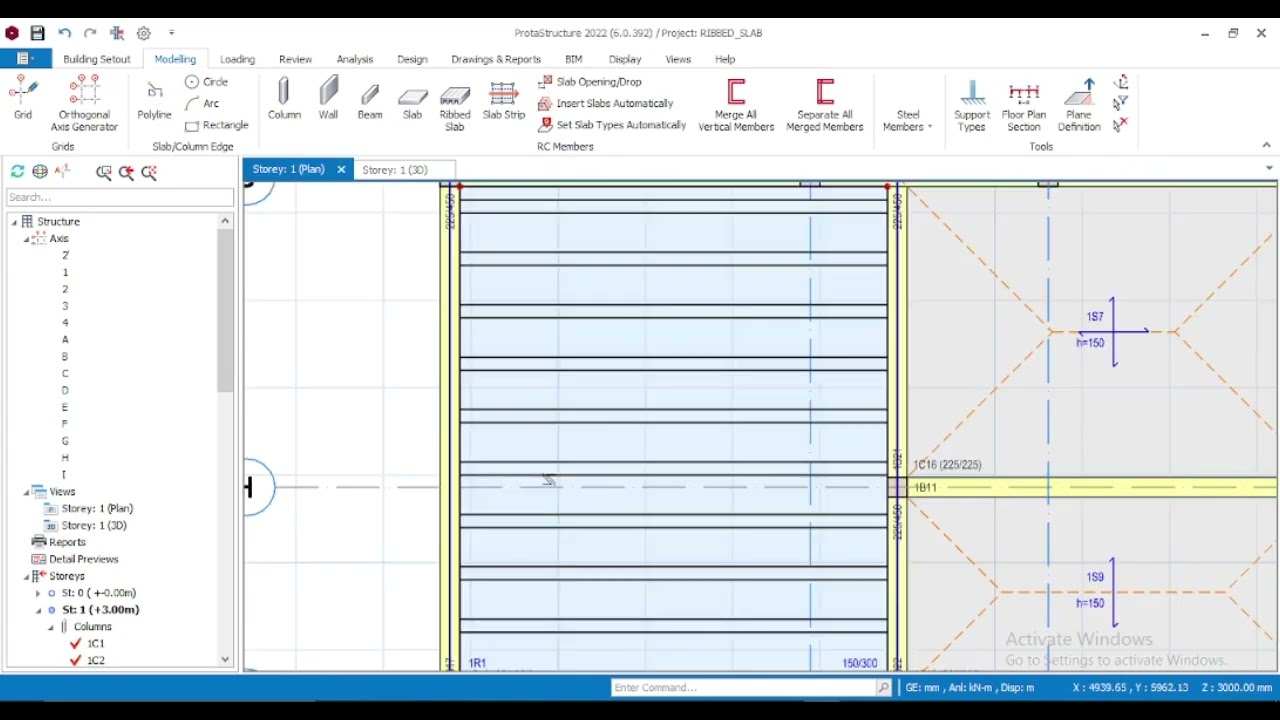Switch to the Loading tab
This screenshot has width=1280, height=720.
[x=237, y=59]
